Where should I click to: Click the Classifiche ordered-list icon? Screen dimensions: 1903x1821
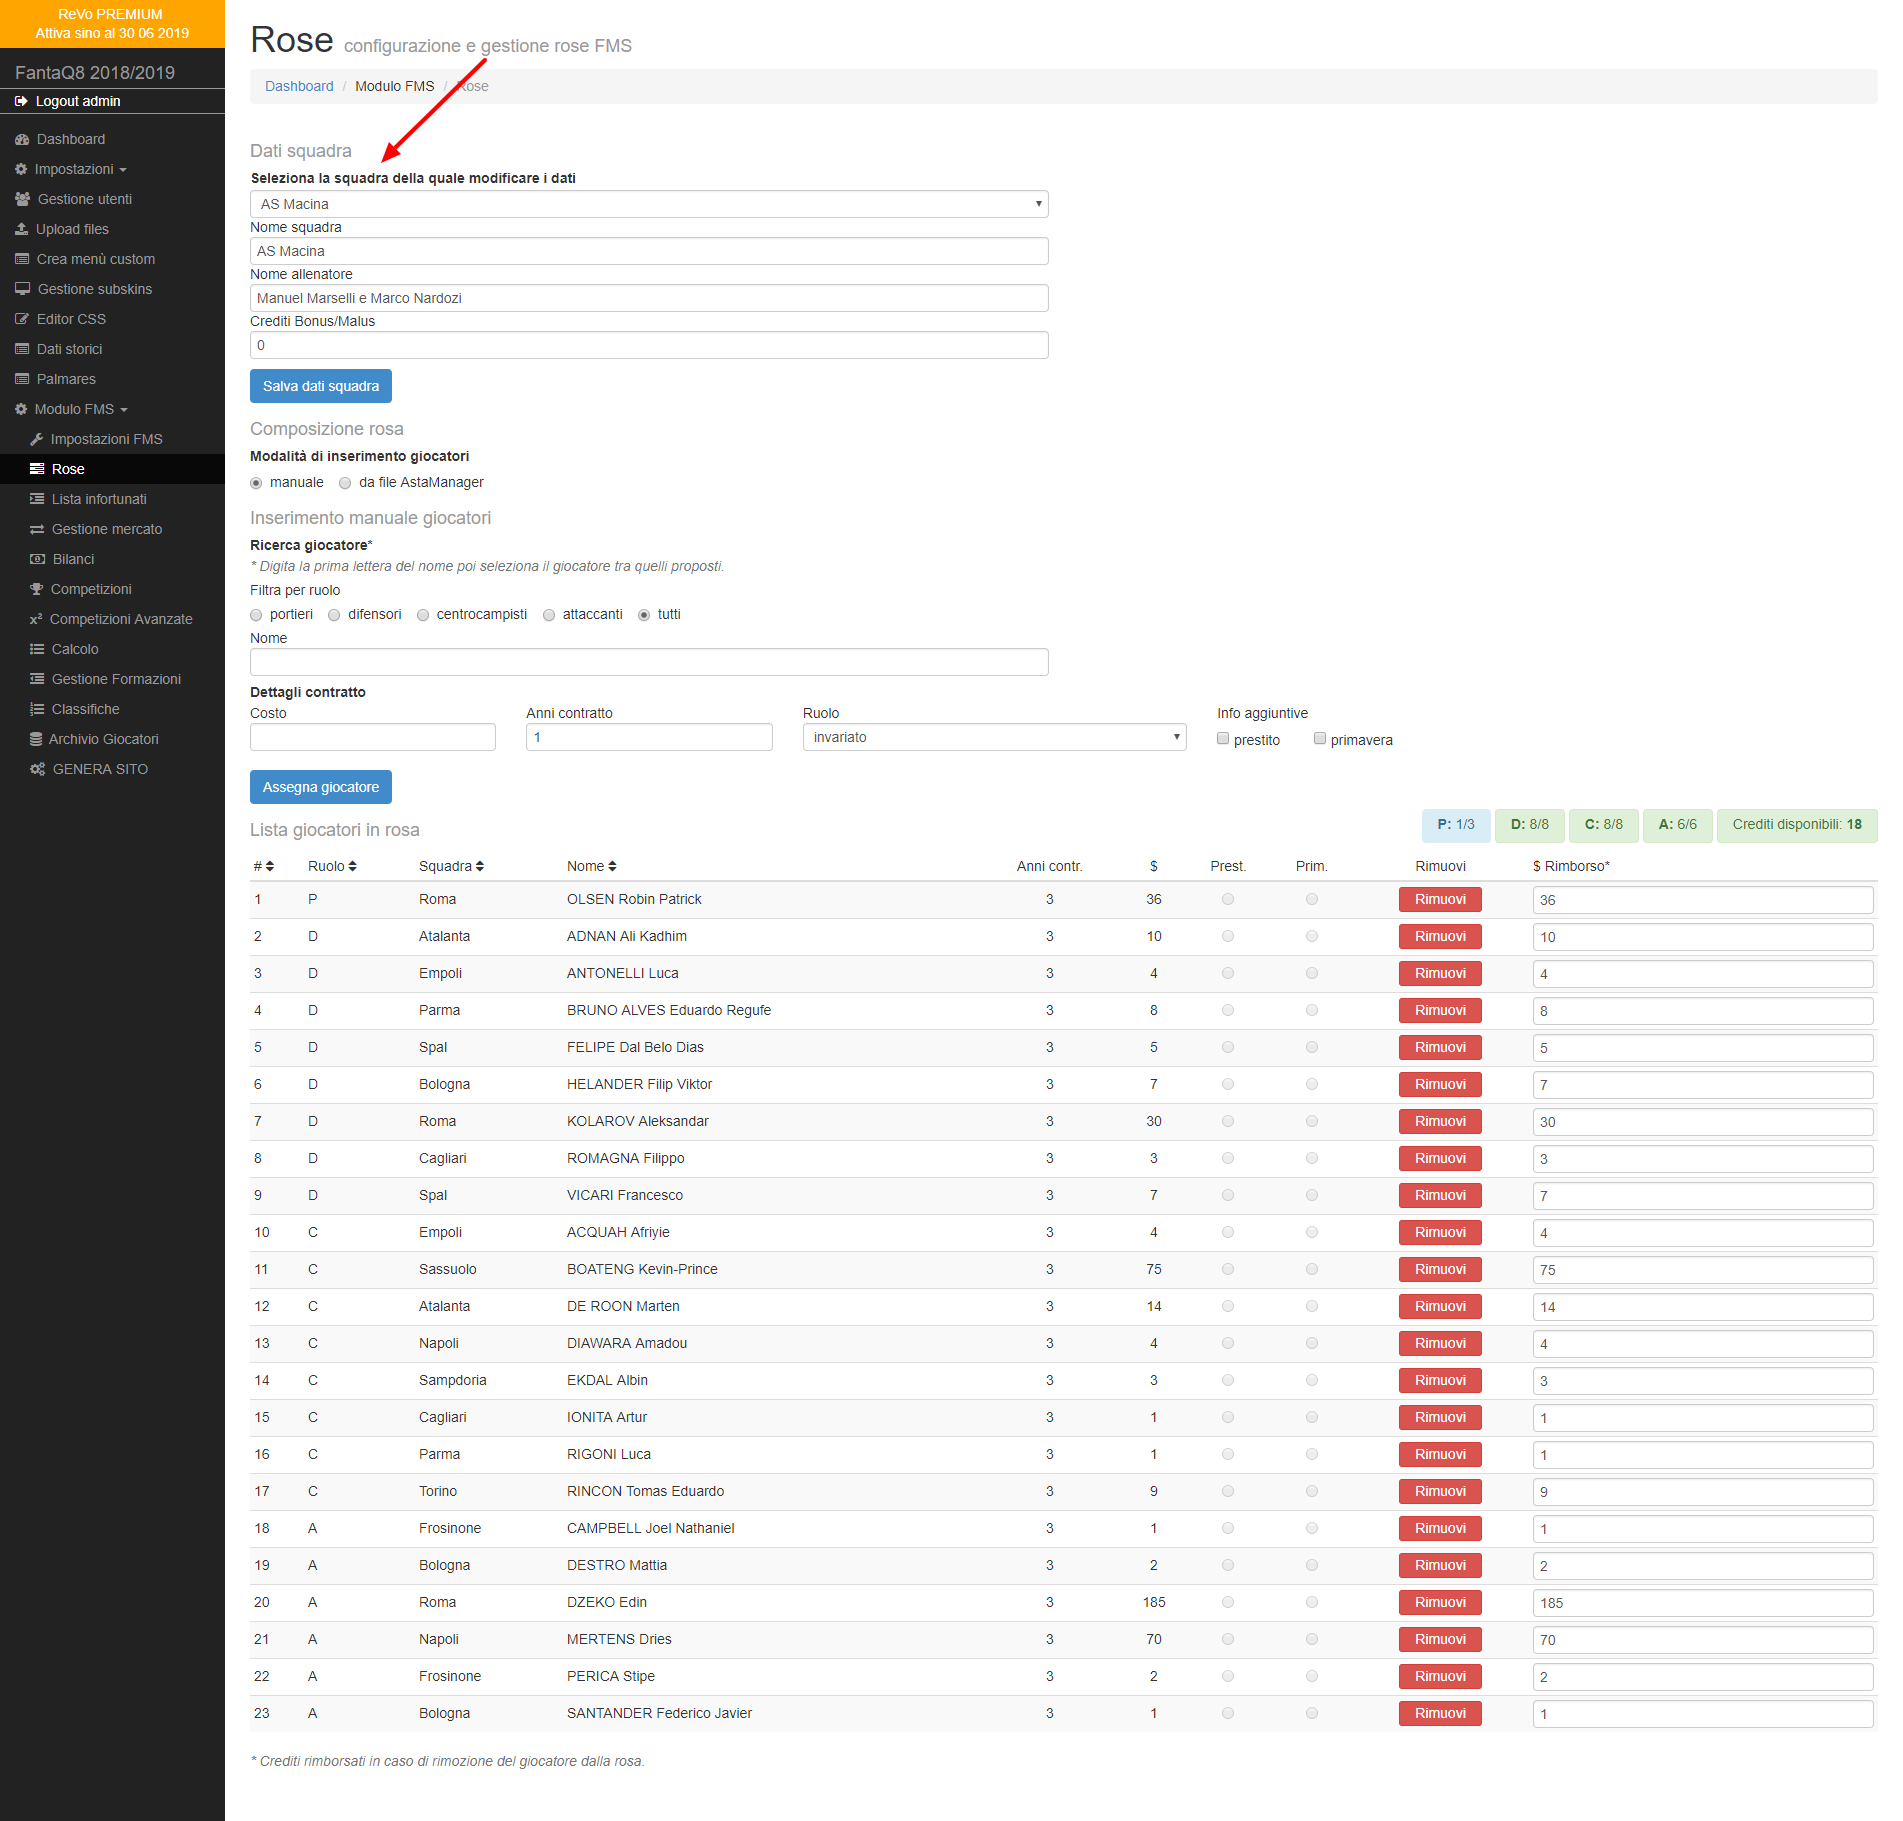click(x=37, y=709)
